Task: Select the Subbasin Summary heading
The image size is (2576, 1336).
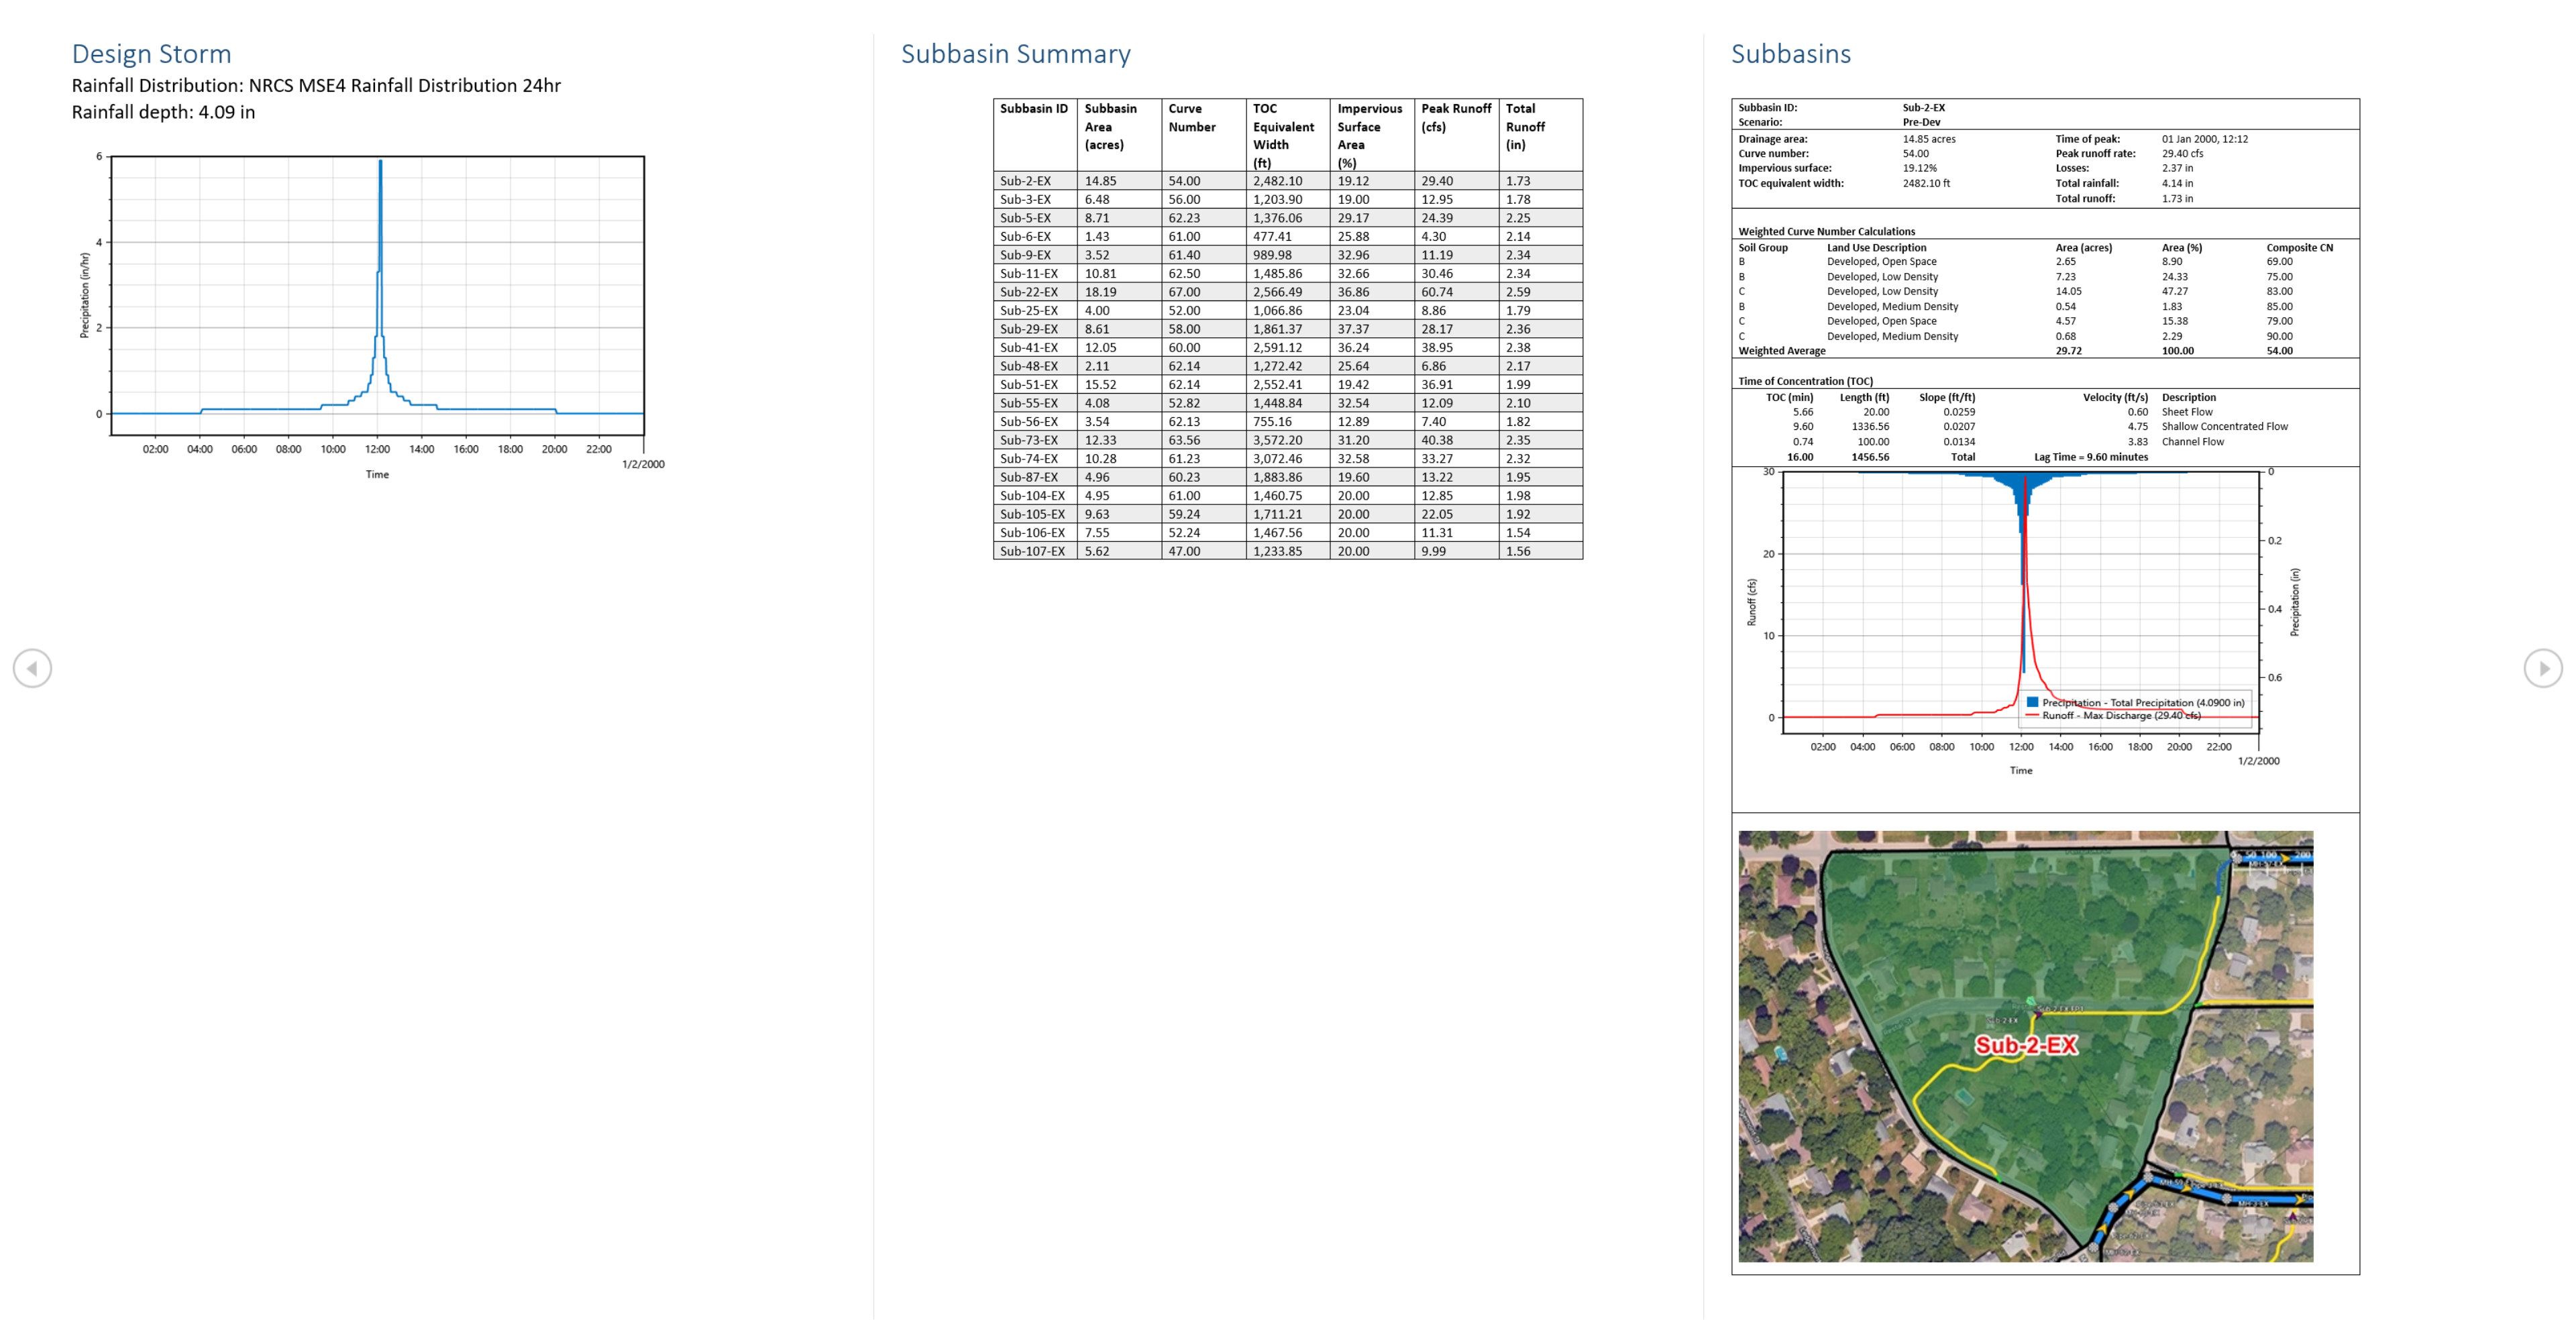Action: (x=1015, y=54)
